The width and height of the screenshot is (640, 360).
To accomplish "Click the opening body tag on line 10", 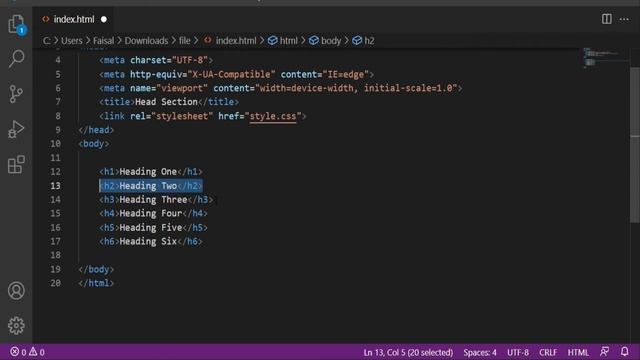I will pos(94,144).
